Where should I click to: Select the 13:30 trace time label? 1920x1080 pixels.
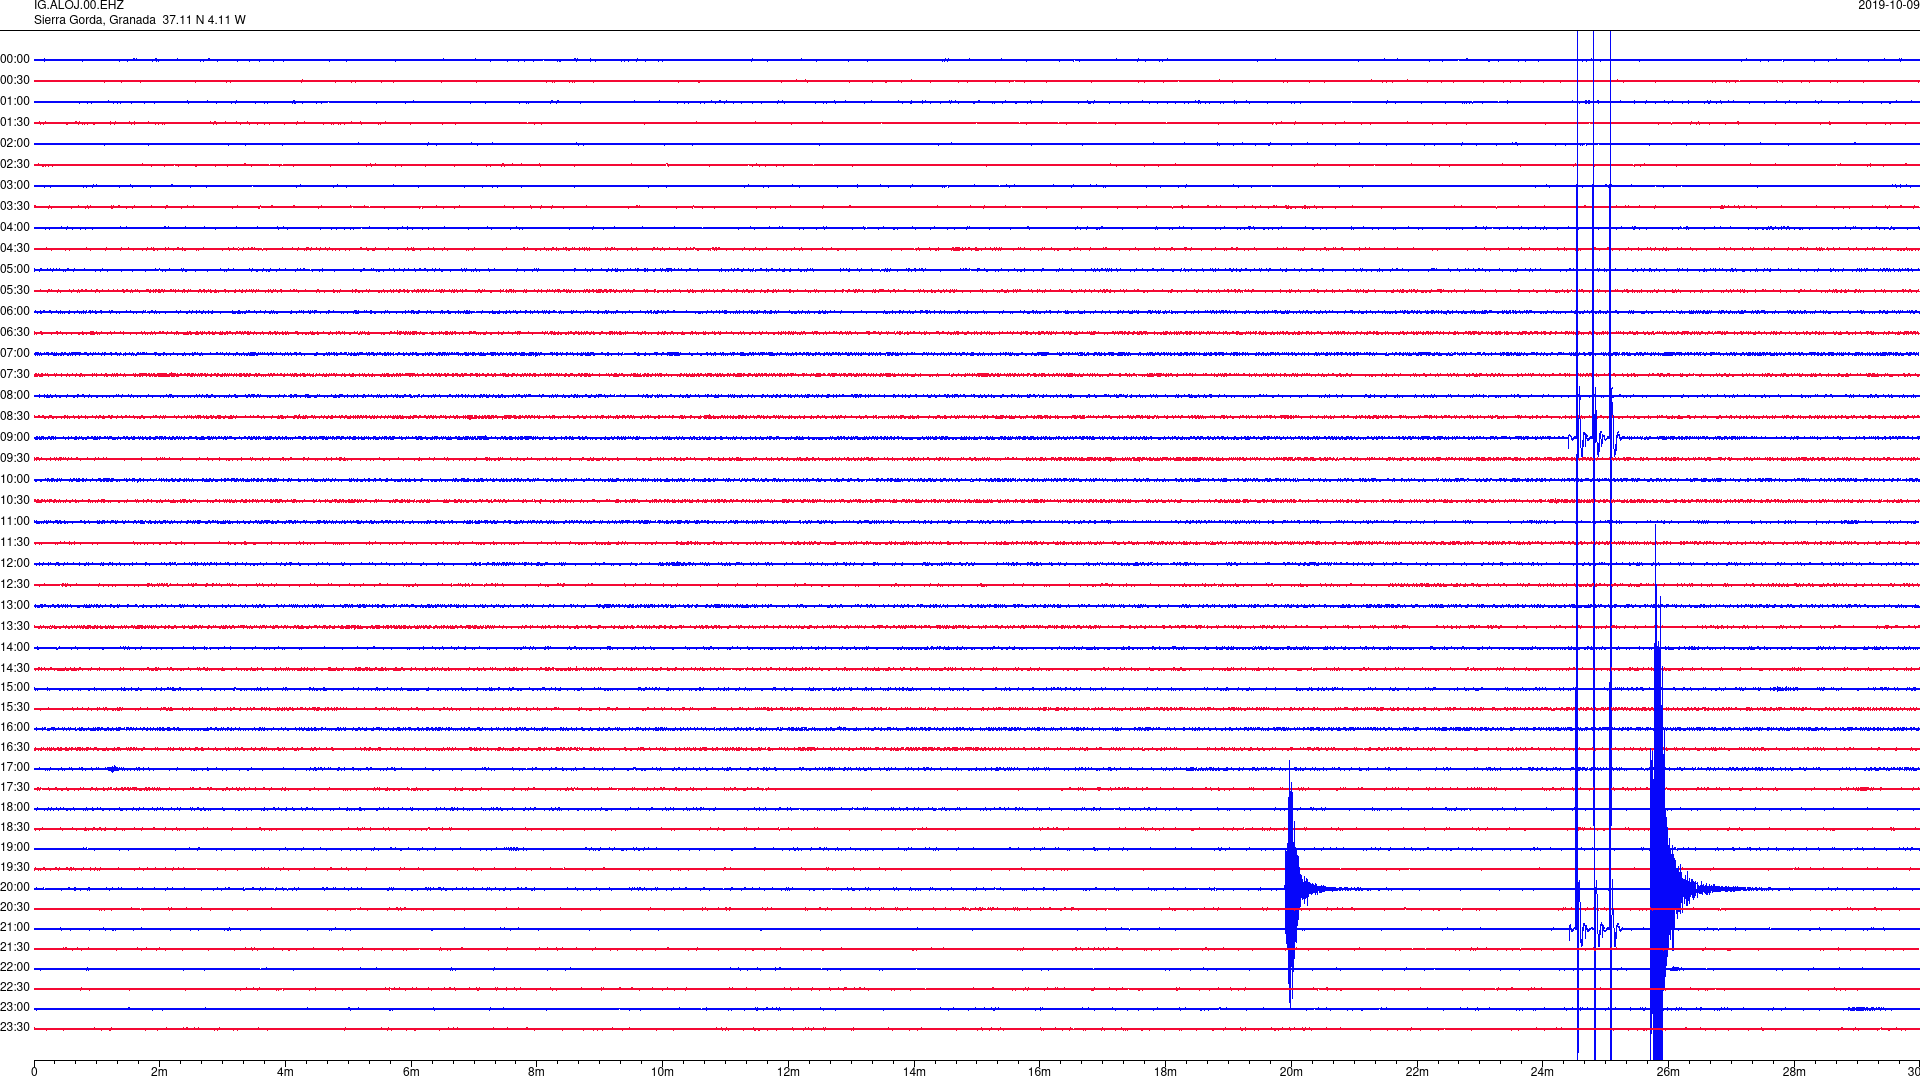click(x=15, y=626)
